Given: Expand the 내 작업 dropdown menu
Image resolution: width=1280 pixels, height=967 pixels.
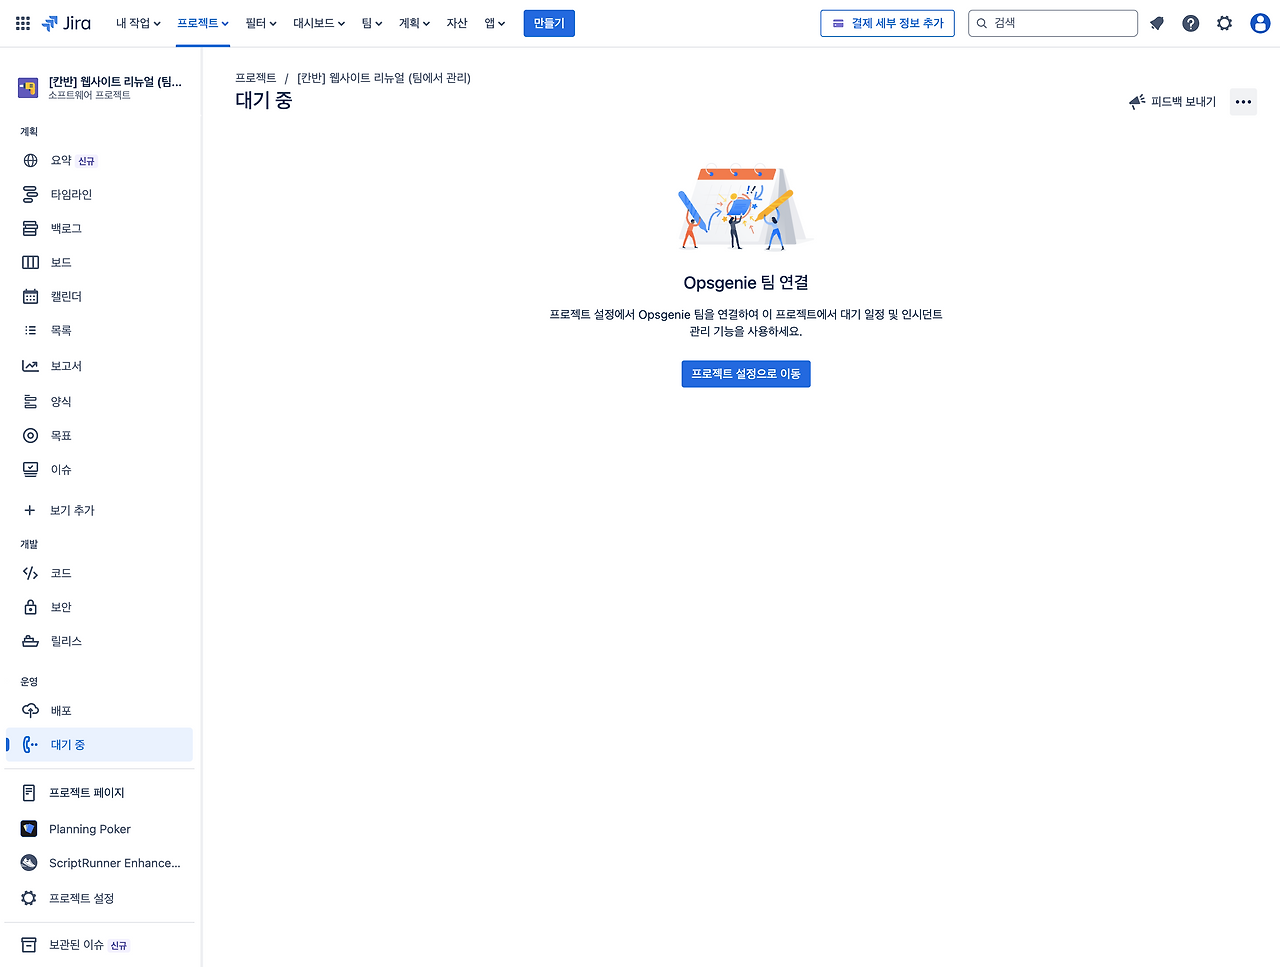Looking at the screenshot, I should point(138,23).
